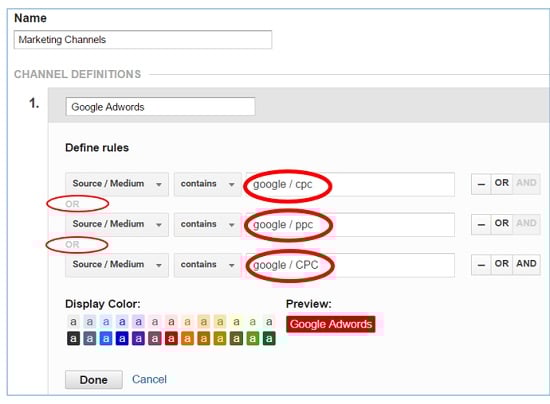
Task: Click the 'Preview:' label
Action: (309, 304)
